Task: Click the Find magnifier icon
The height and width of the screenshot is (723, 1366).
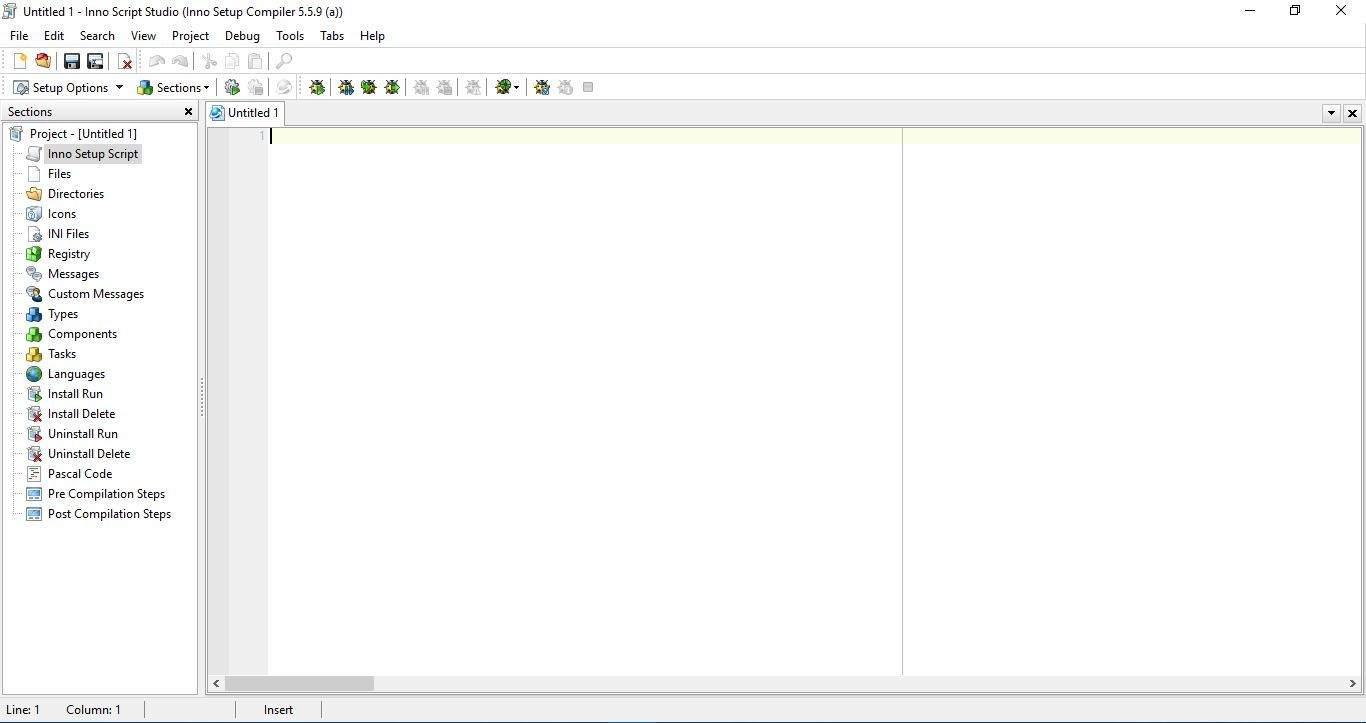Action: pos(284,61)
